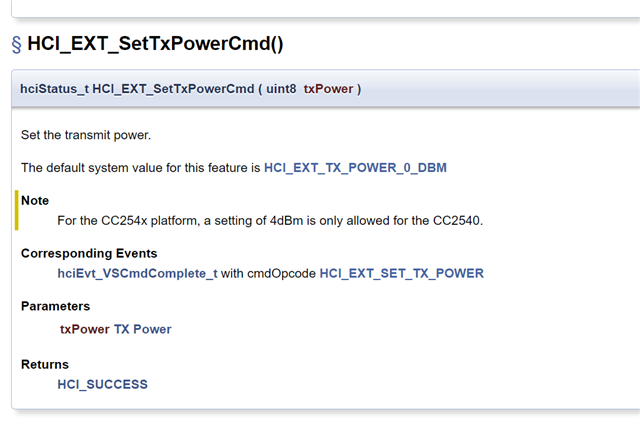Click the uint8 type in the signature
The image size is (640, 428).
click(x=281, y=89)
